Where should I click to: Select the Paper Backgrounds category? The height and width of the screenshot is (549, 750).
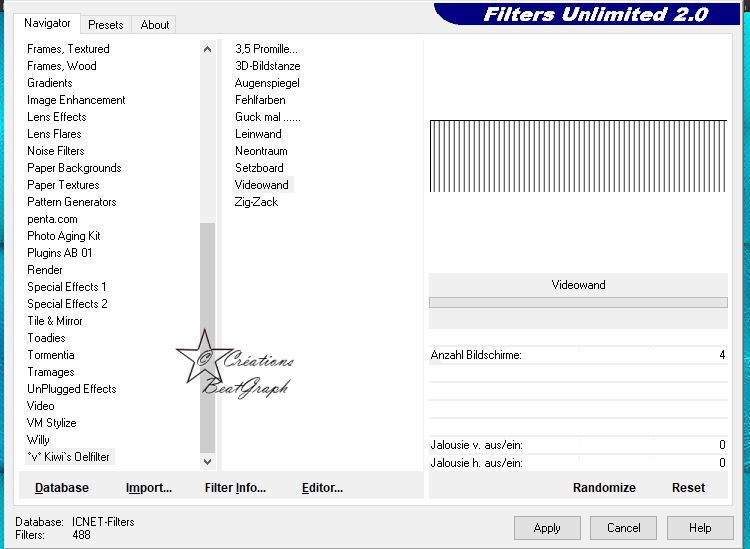[x=74, y=168]
